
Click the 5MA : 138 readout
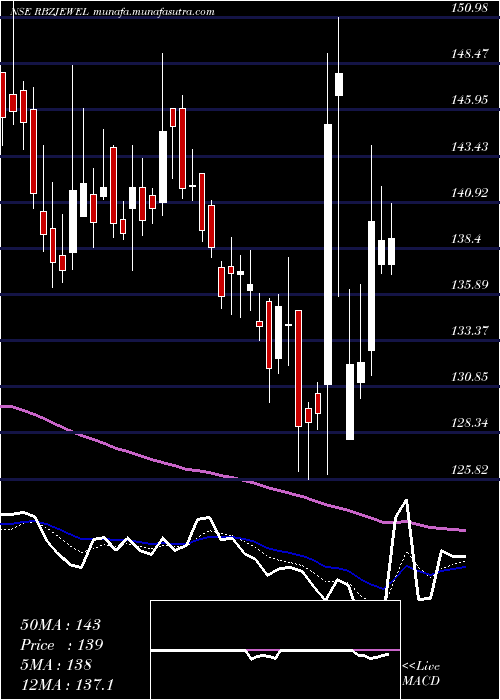56,664
